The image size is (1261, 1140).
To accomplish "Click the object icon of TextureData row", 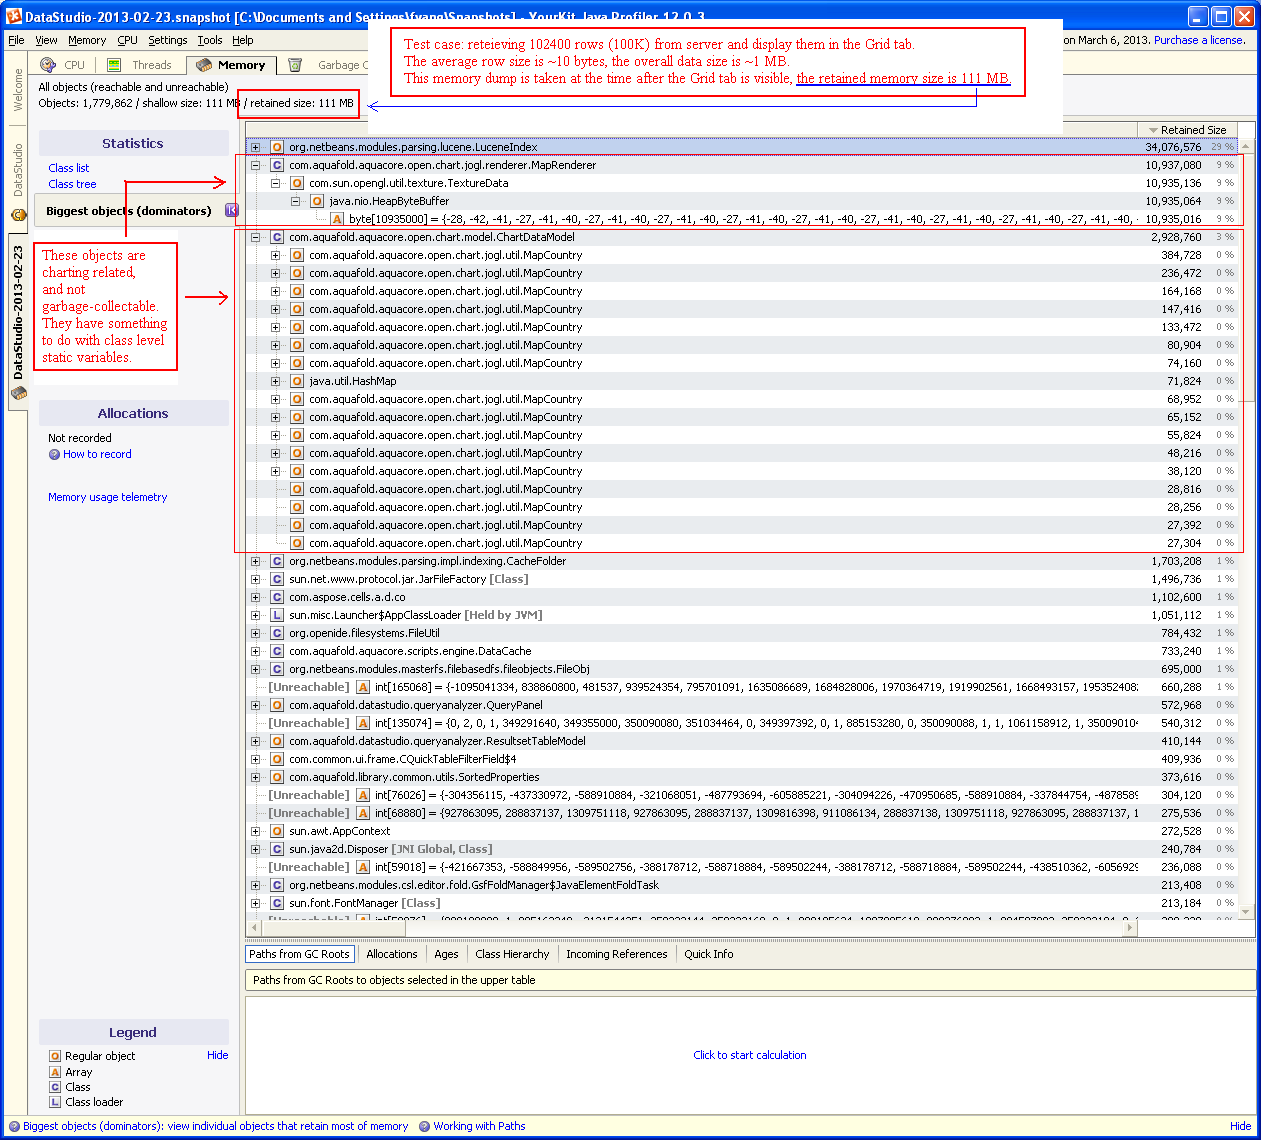I will pyautogui.click(x=297, y=183).
